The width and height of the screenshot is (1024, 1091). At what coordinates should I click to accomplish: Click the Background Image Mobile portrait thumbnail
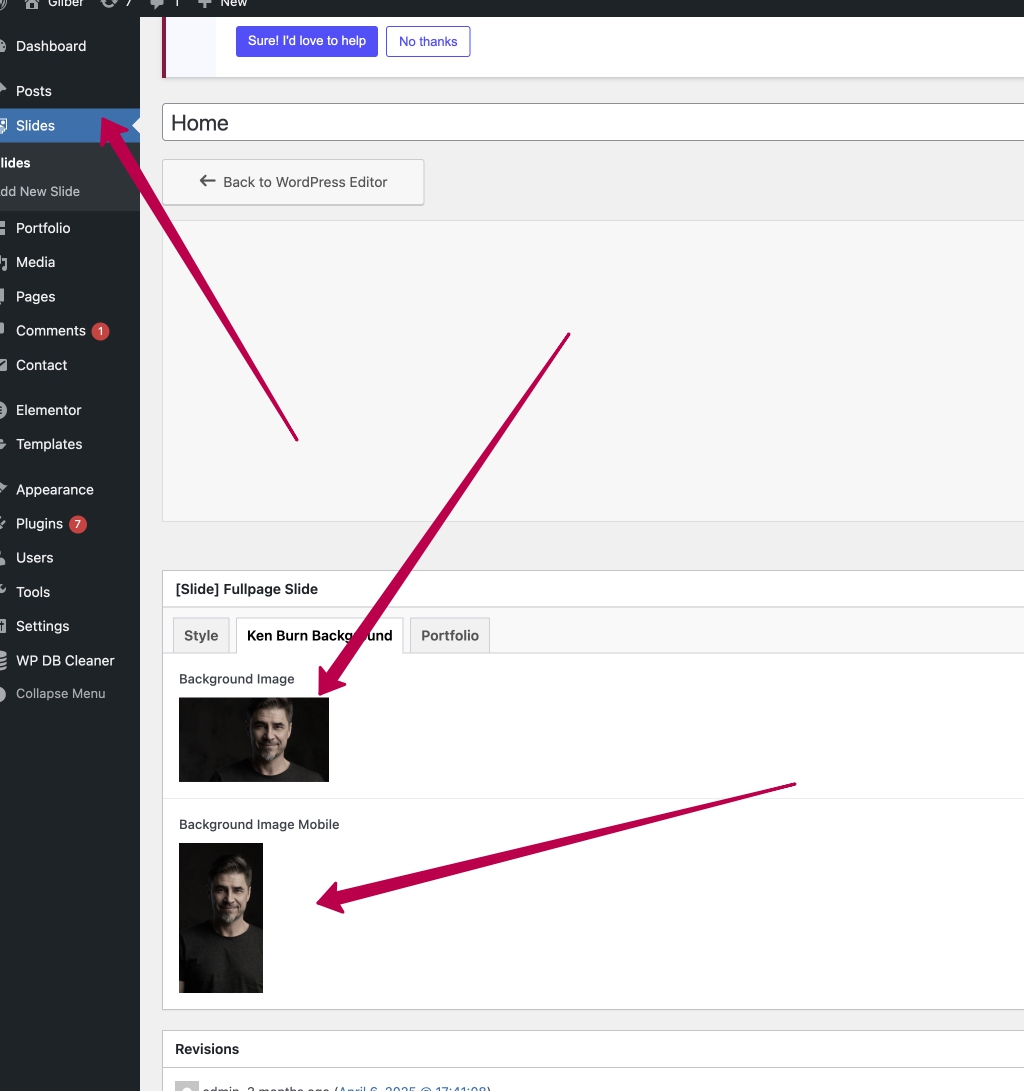221,917
